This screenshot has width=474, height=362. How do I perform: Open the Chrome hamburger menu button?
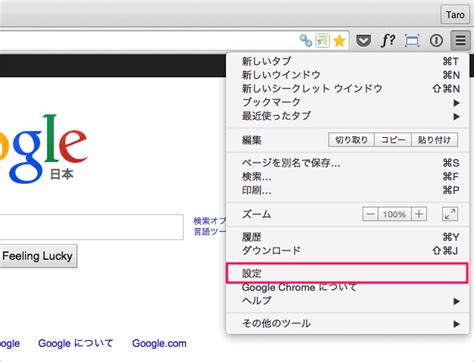460,40
